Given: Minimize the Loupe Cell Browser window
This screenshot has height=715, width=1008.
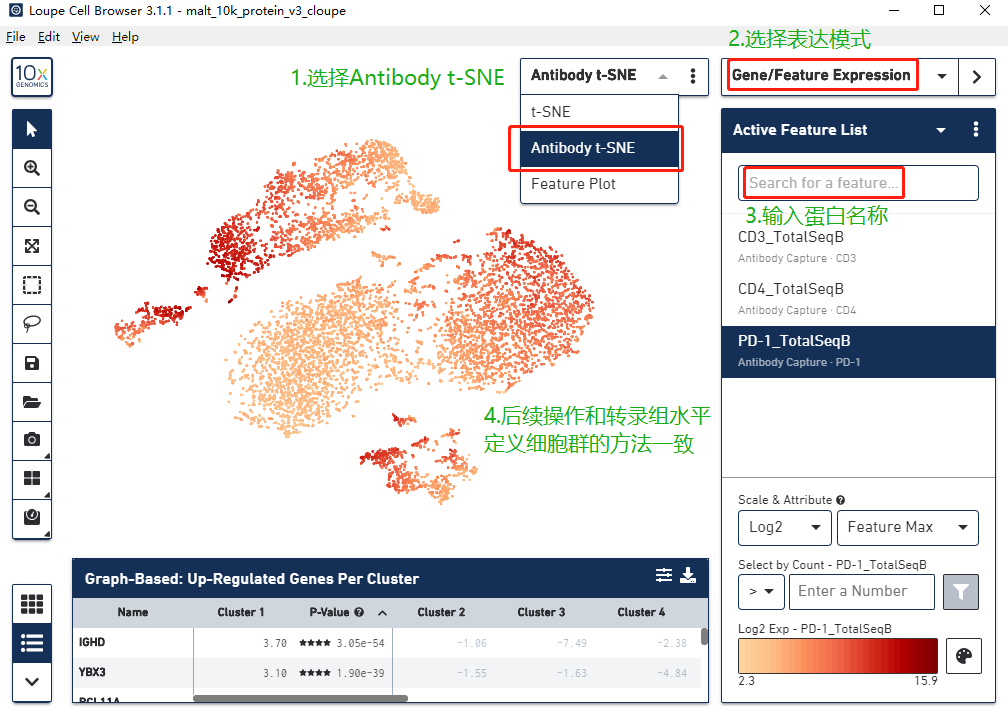Looking at the screenshot, I should pos(894,10).
